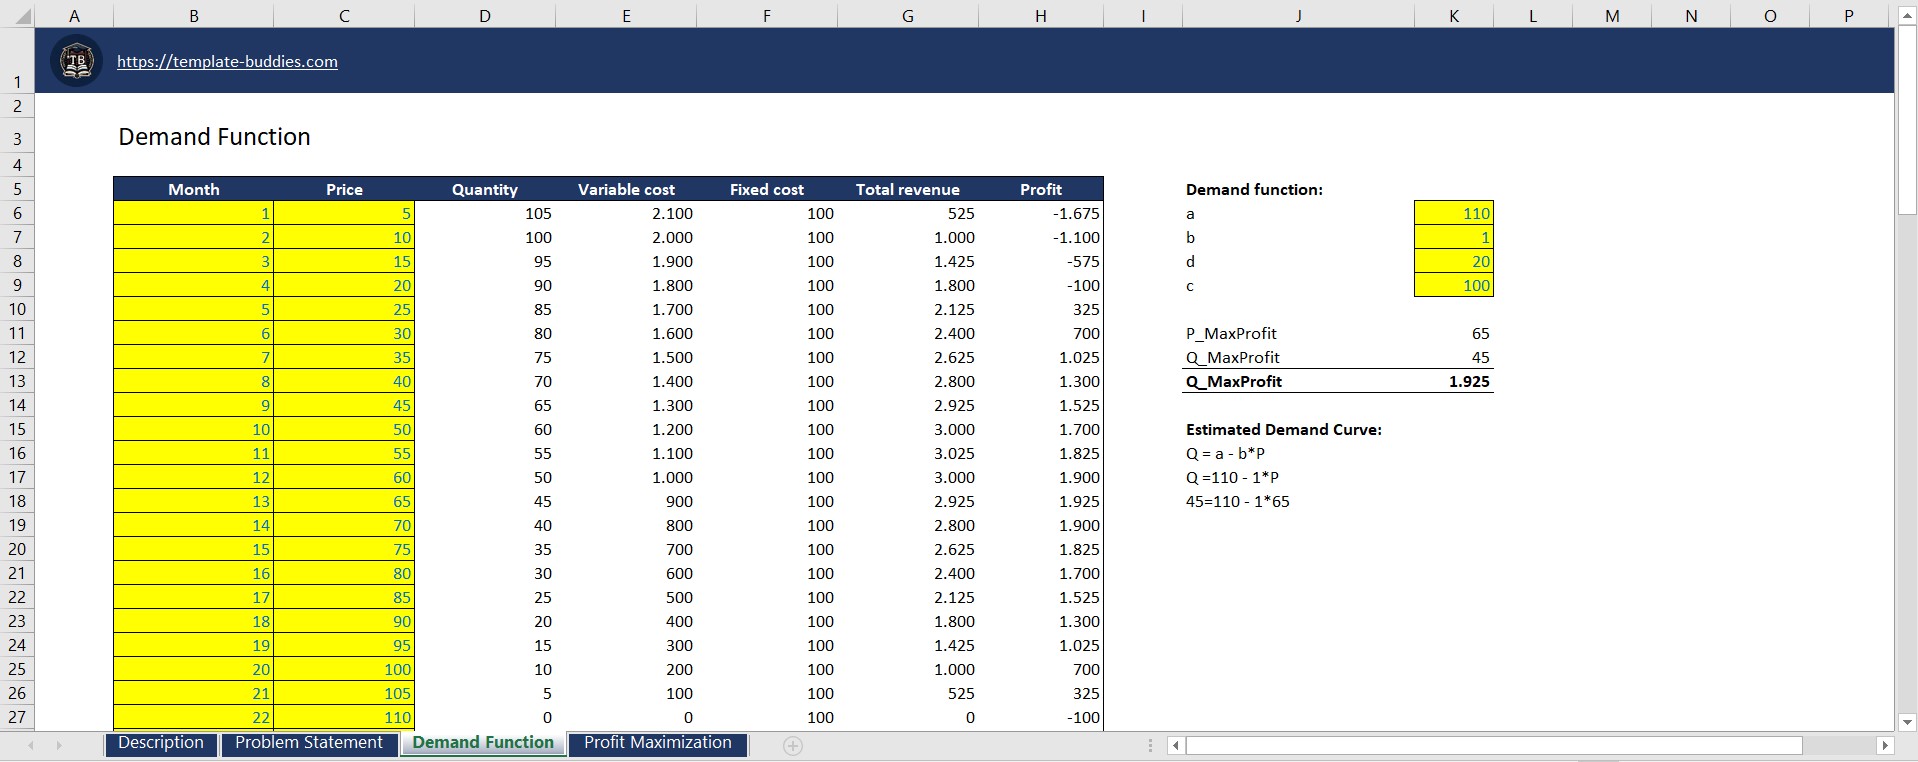Image resolution: width=1918 pixels, height=762 pixels.
Task: Select the 'b' parameter value 1
Action: [1454, 237]
